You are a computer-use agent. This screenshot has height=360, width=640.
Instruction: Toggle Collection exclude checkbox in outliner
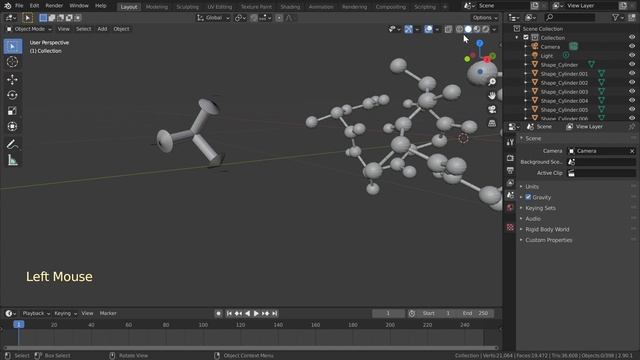click(526, 38)
